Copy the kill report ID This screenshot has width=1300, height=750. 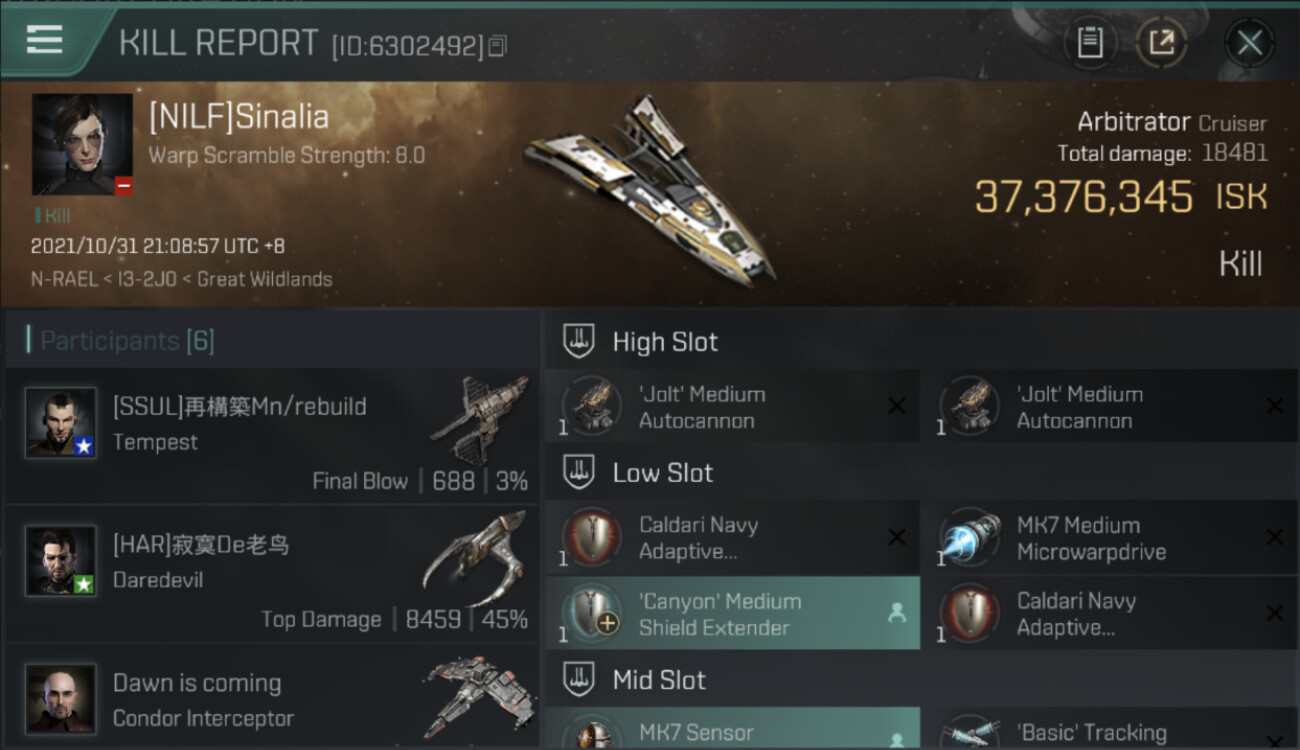(498, 46)
